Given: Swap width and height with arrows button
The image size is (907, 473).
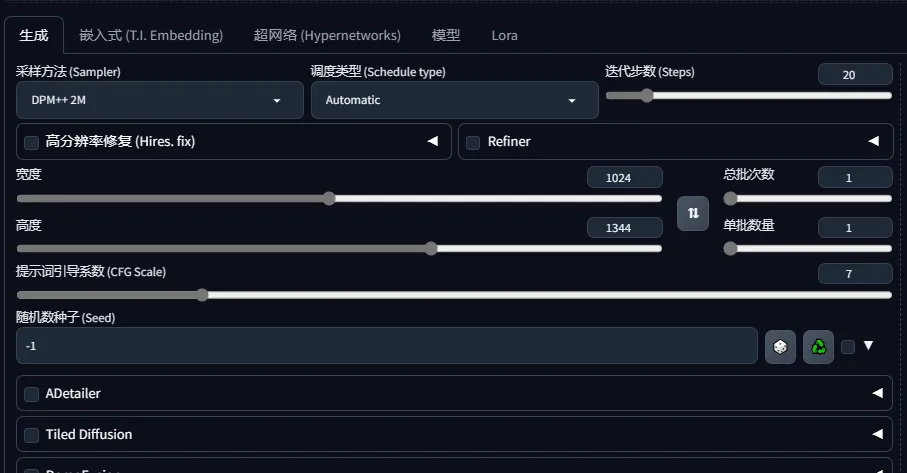Looking at the screenshot, I should pos(692,213).
